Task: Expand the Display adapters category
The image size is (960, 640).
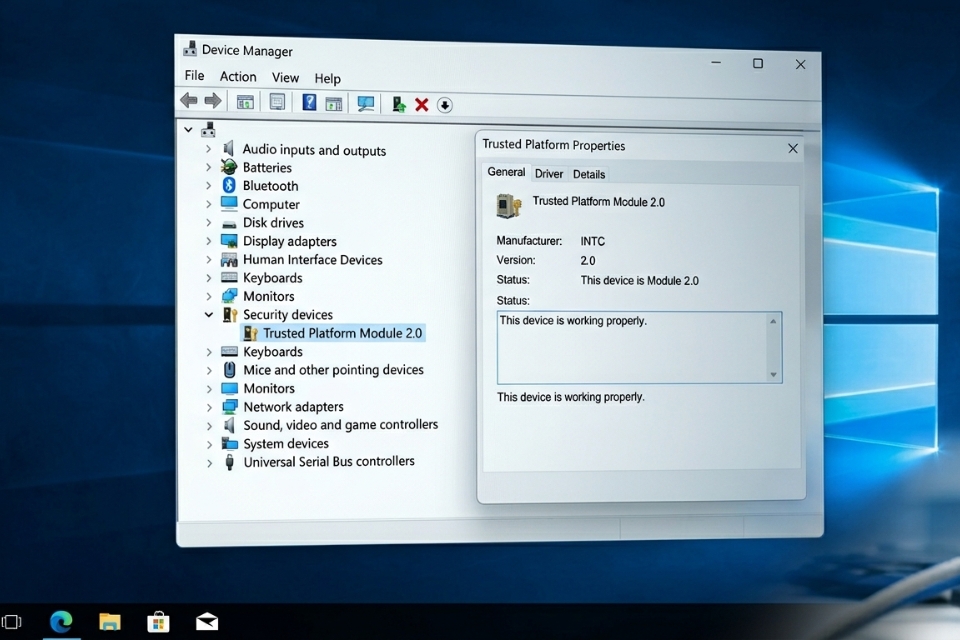Action: [x=209, y=241]
